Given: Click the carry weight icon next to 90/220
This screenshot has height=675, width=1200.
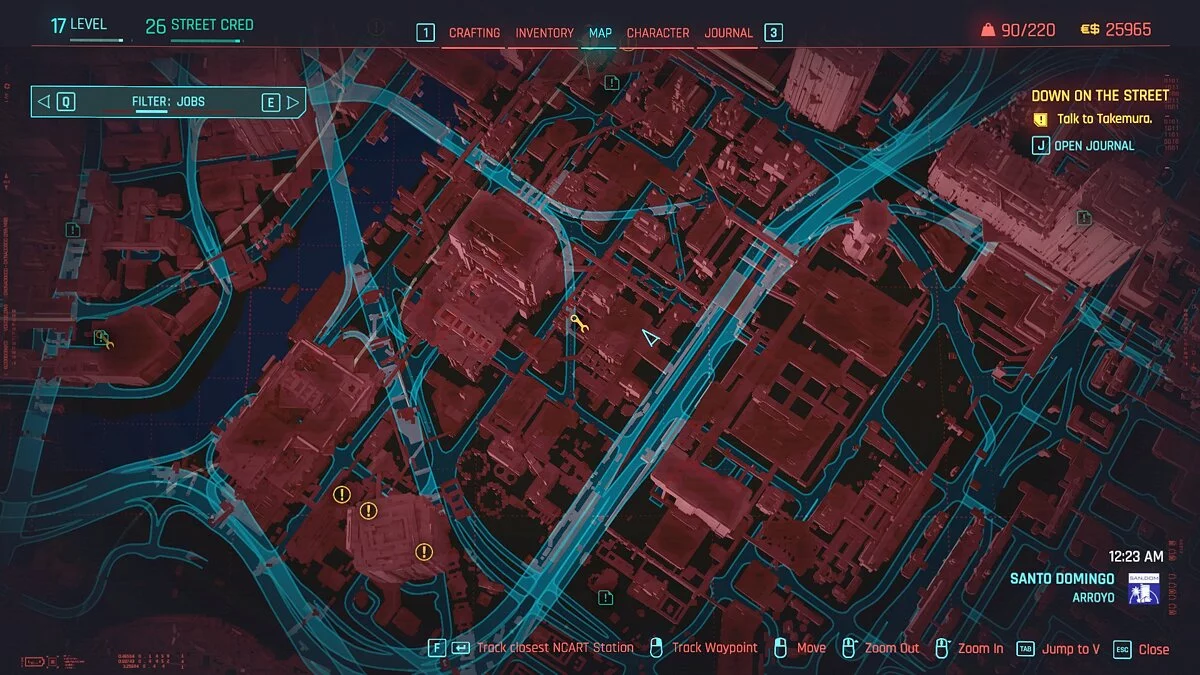Looking at the screenshot, I should (x=988, y=30).
